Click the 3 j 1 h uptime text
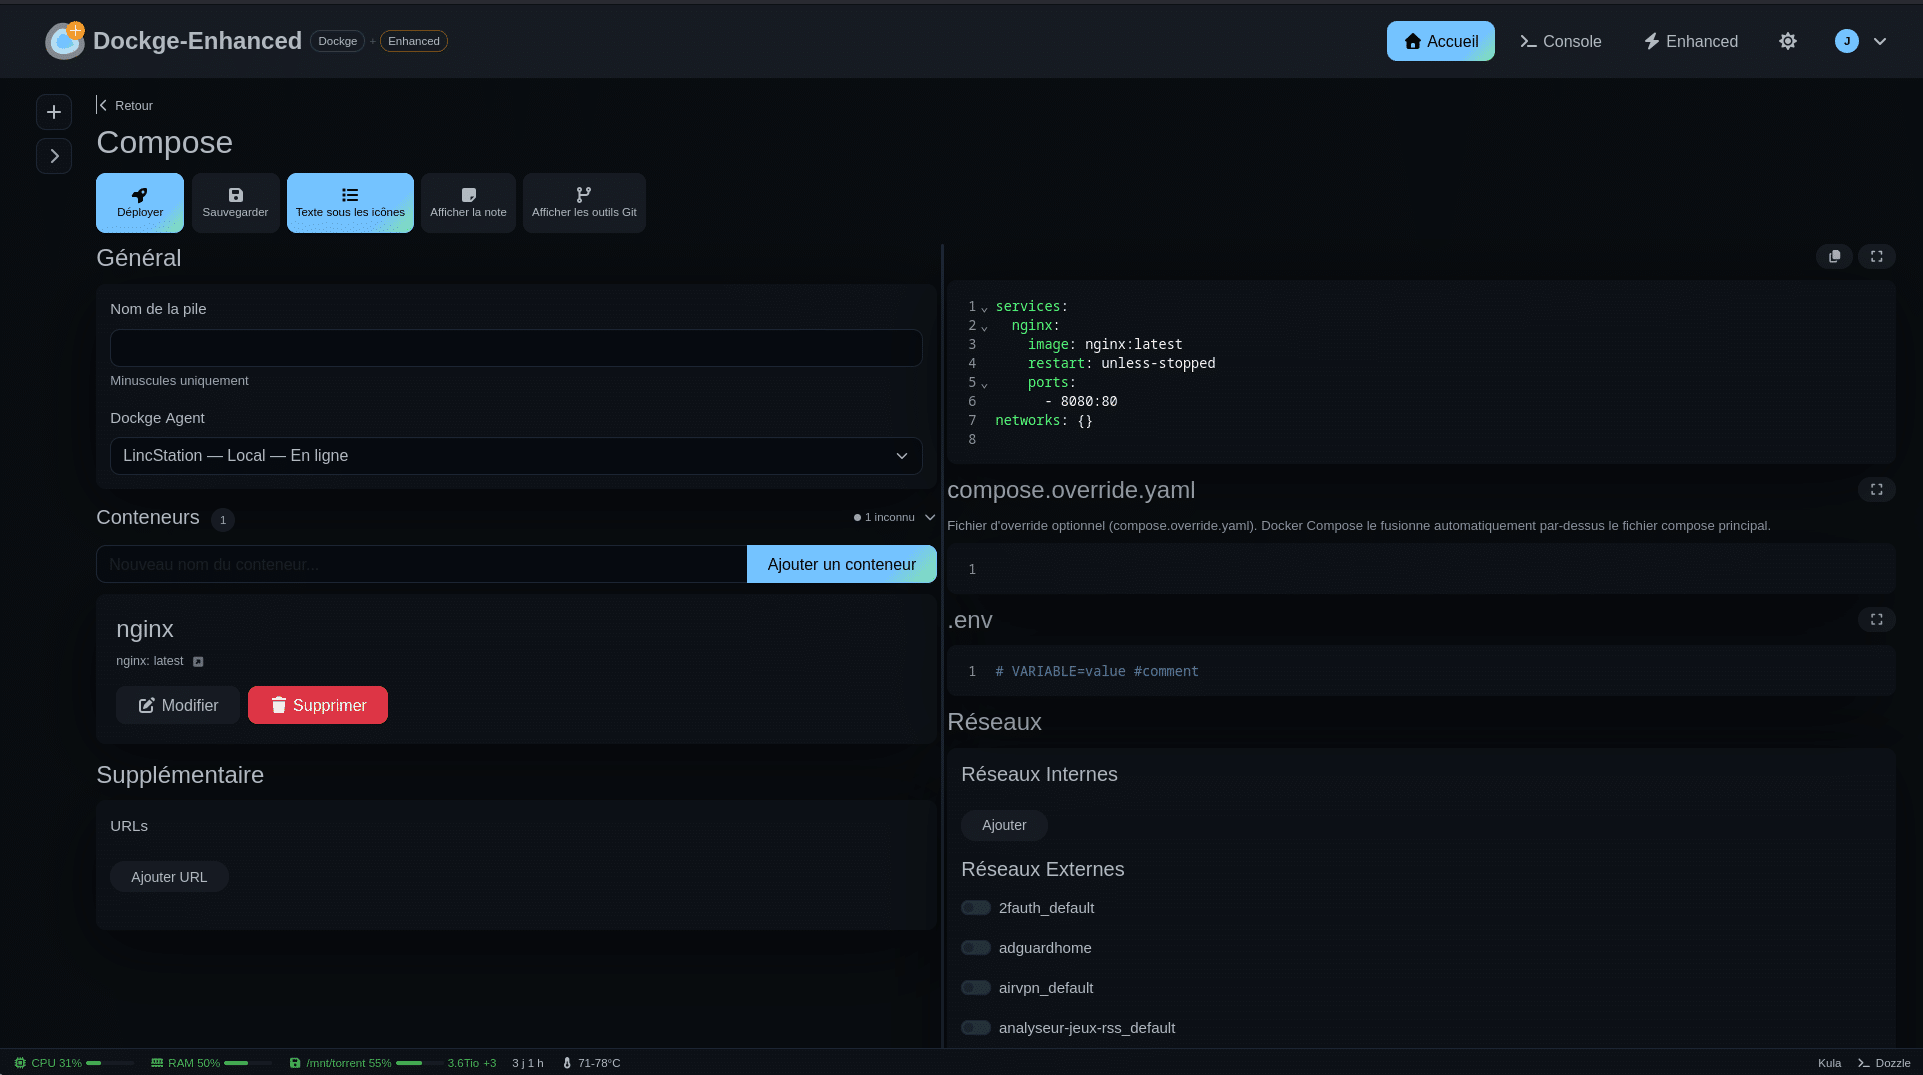The width and height of the screenshot is (1923, 1075). 528,1063
